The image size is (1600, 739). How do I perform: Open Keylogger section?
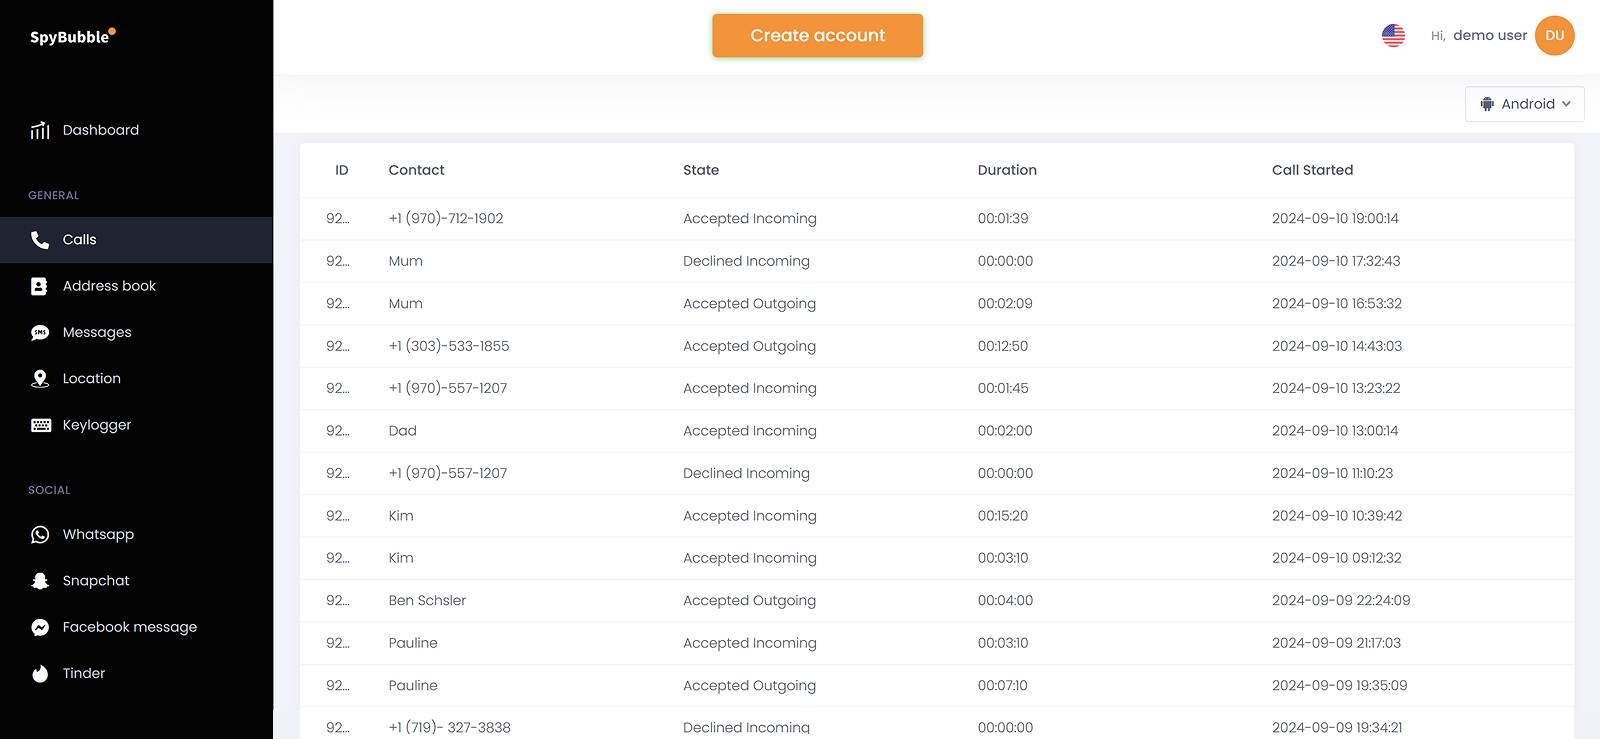click(97, 425)
